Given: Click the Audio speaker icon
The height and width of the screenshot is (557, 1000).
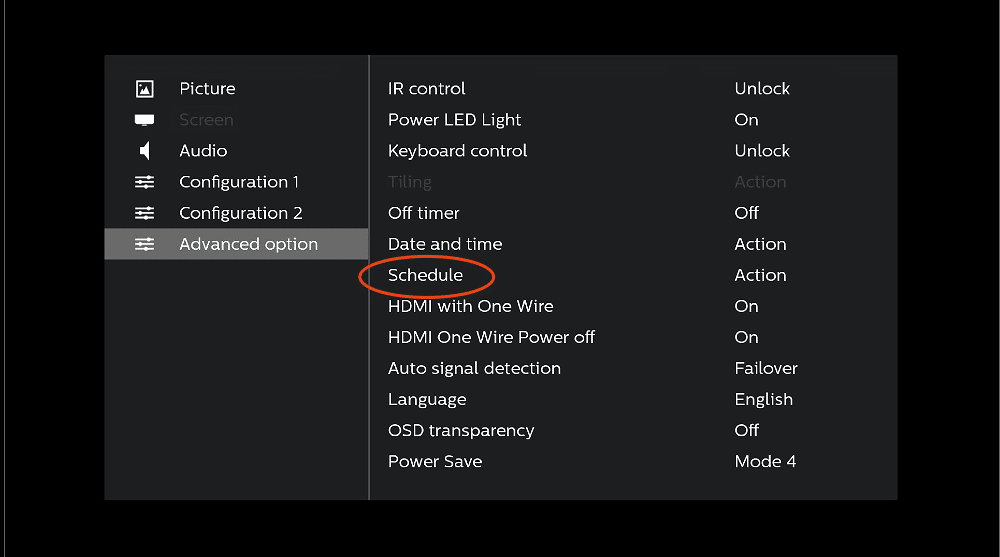Looking at the screenshot, I should tap(145, 151).
